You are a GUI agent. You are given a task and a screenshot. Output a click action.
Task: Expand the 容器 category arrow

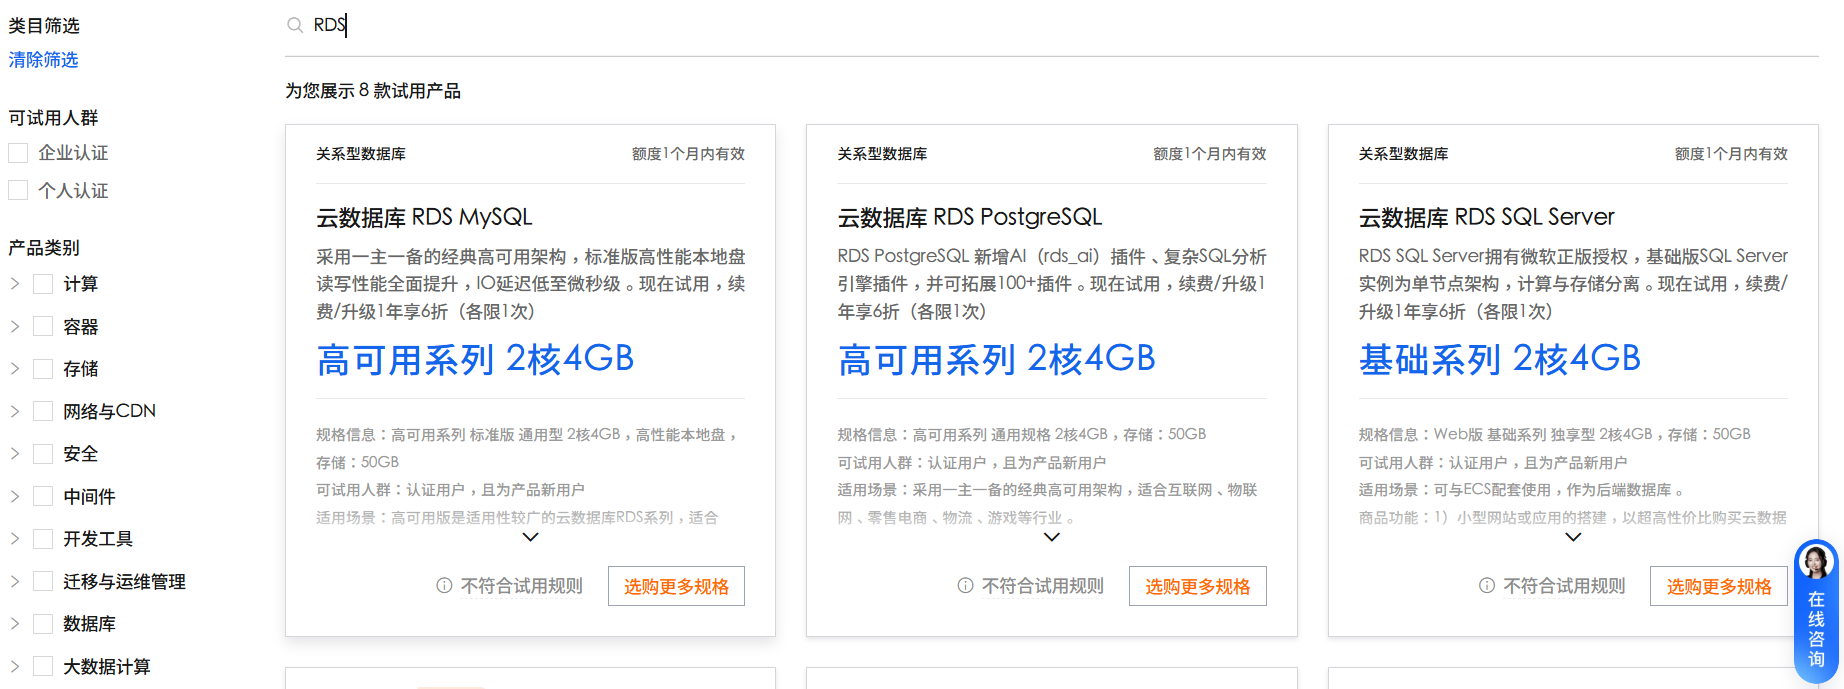(15, 326)
